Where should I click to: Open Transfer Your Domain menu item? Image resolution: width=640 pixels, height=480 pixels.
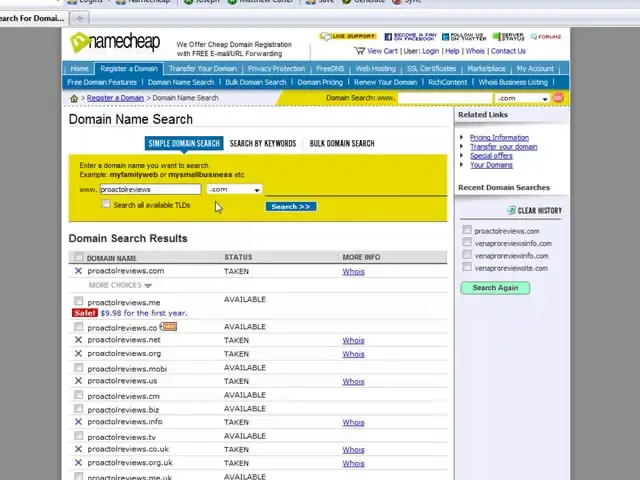coord(203,69)
